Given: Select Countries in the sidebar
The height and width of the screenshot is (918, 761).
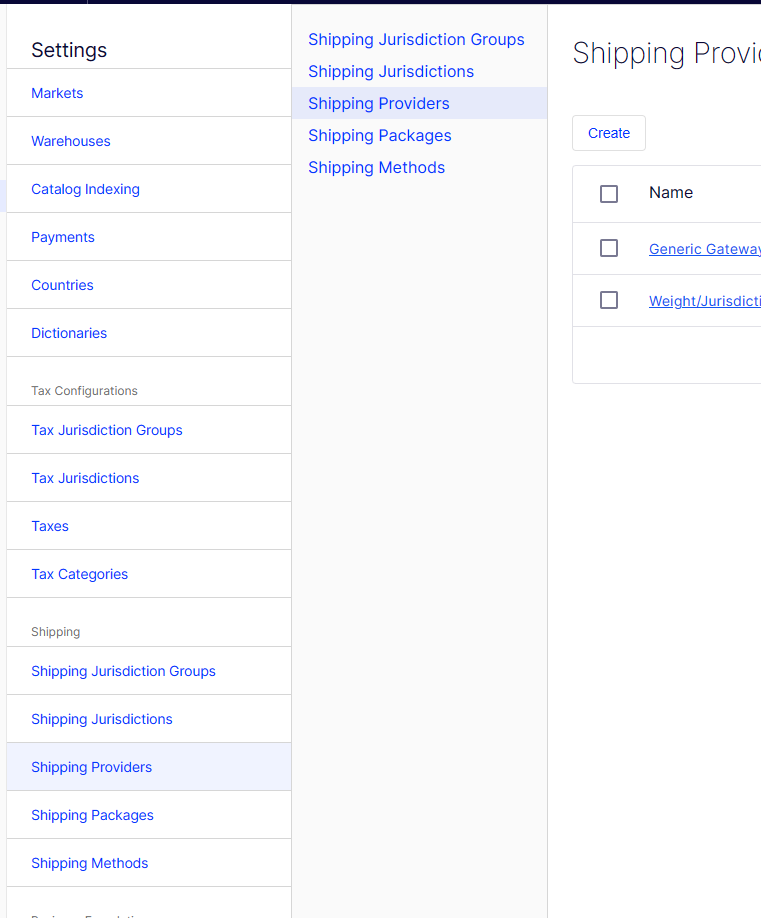Looking at the screenshot, I should tap(62, 285).
